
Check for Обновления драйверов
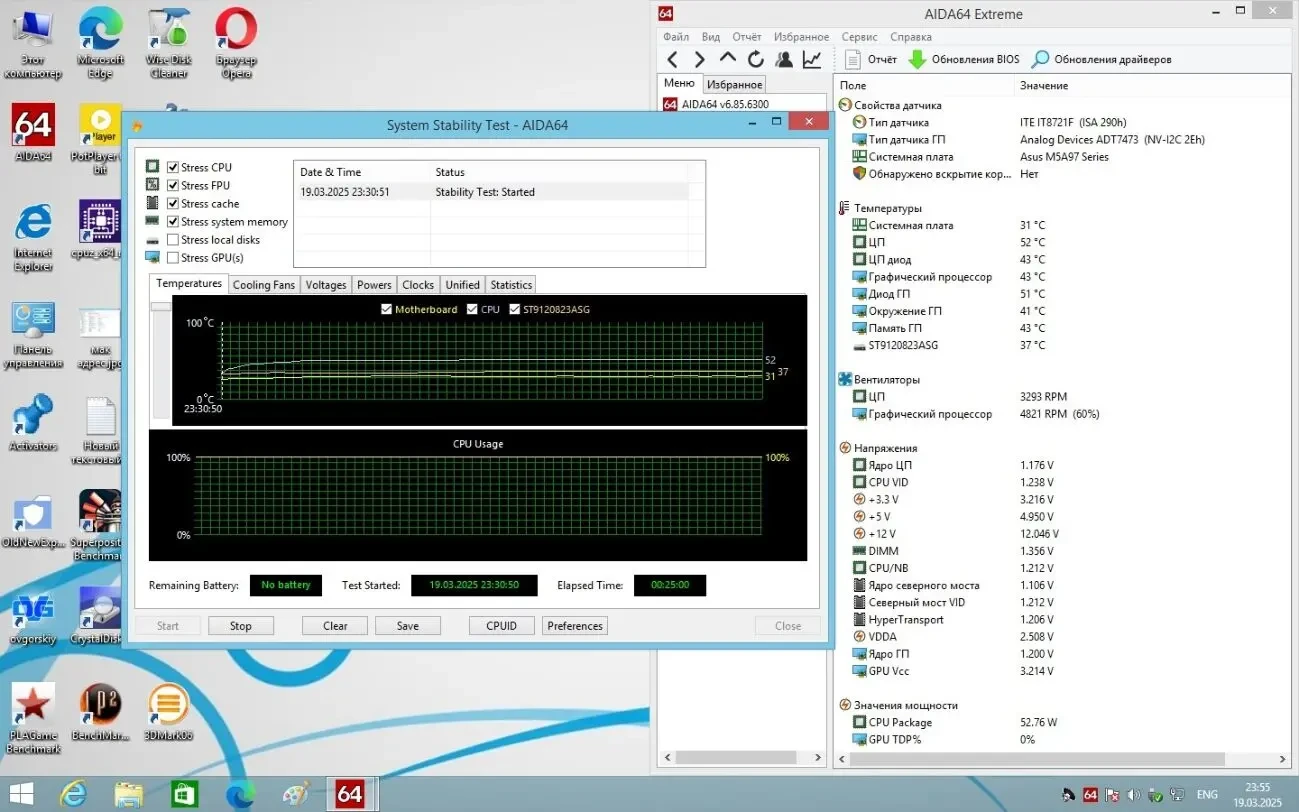click(x=1101, y=59)
